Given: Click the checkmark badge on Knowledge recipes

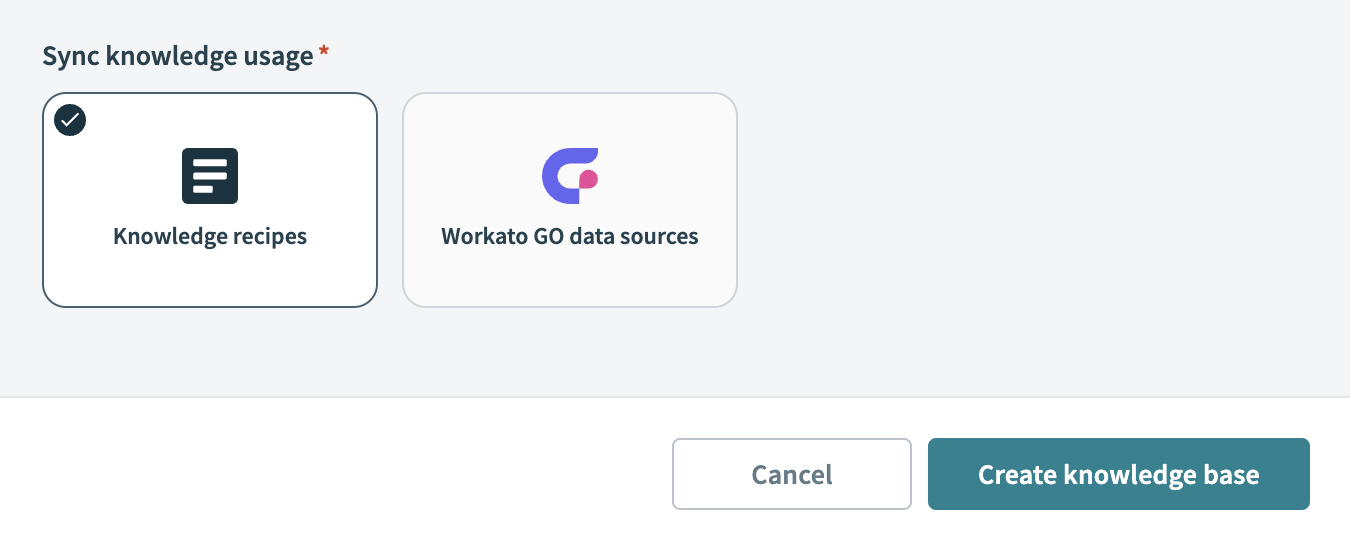Looking at the screenshot, I should (x=70, y=120).
